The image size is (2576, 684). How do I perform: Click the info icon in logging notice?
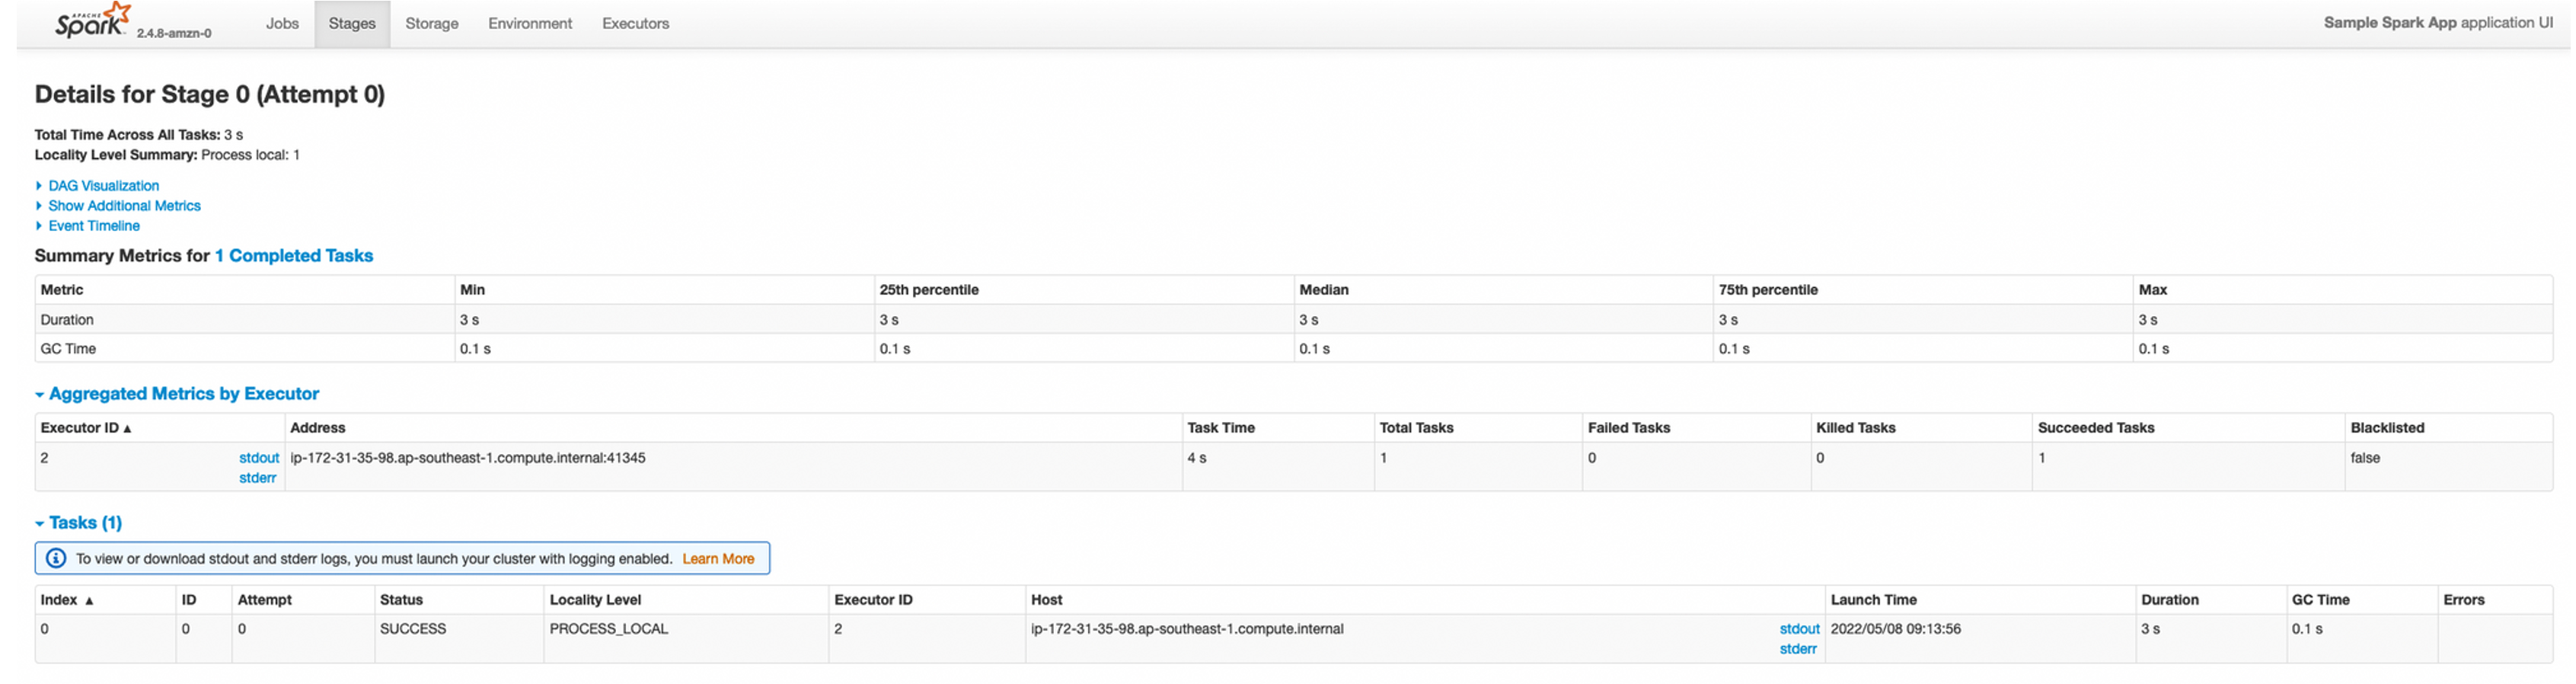(x=56, y=558)
